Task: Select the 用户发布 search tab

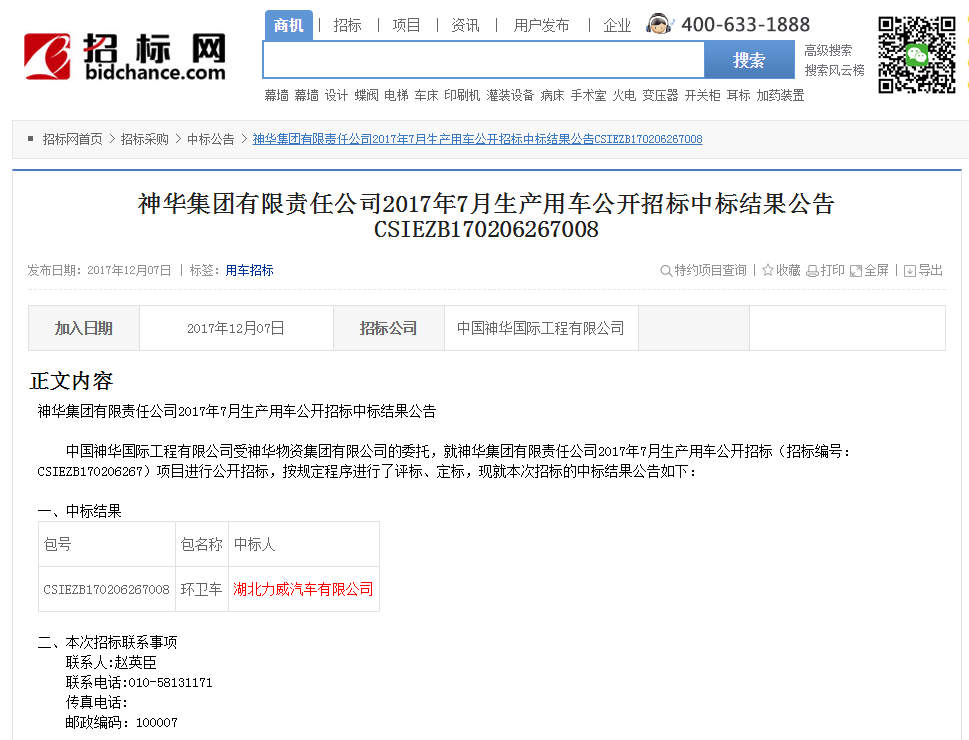Action: click(x=541, y=25)
